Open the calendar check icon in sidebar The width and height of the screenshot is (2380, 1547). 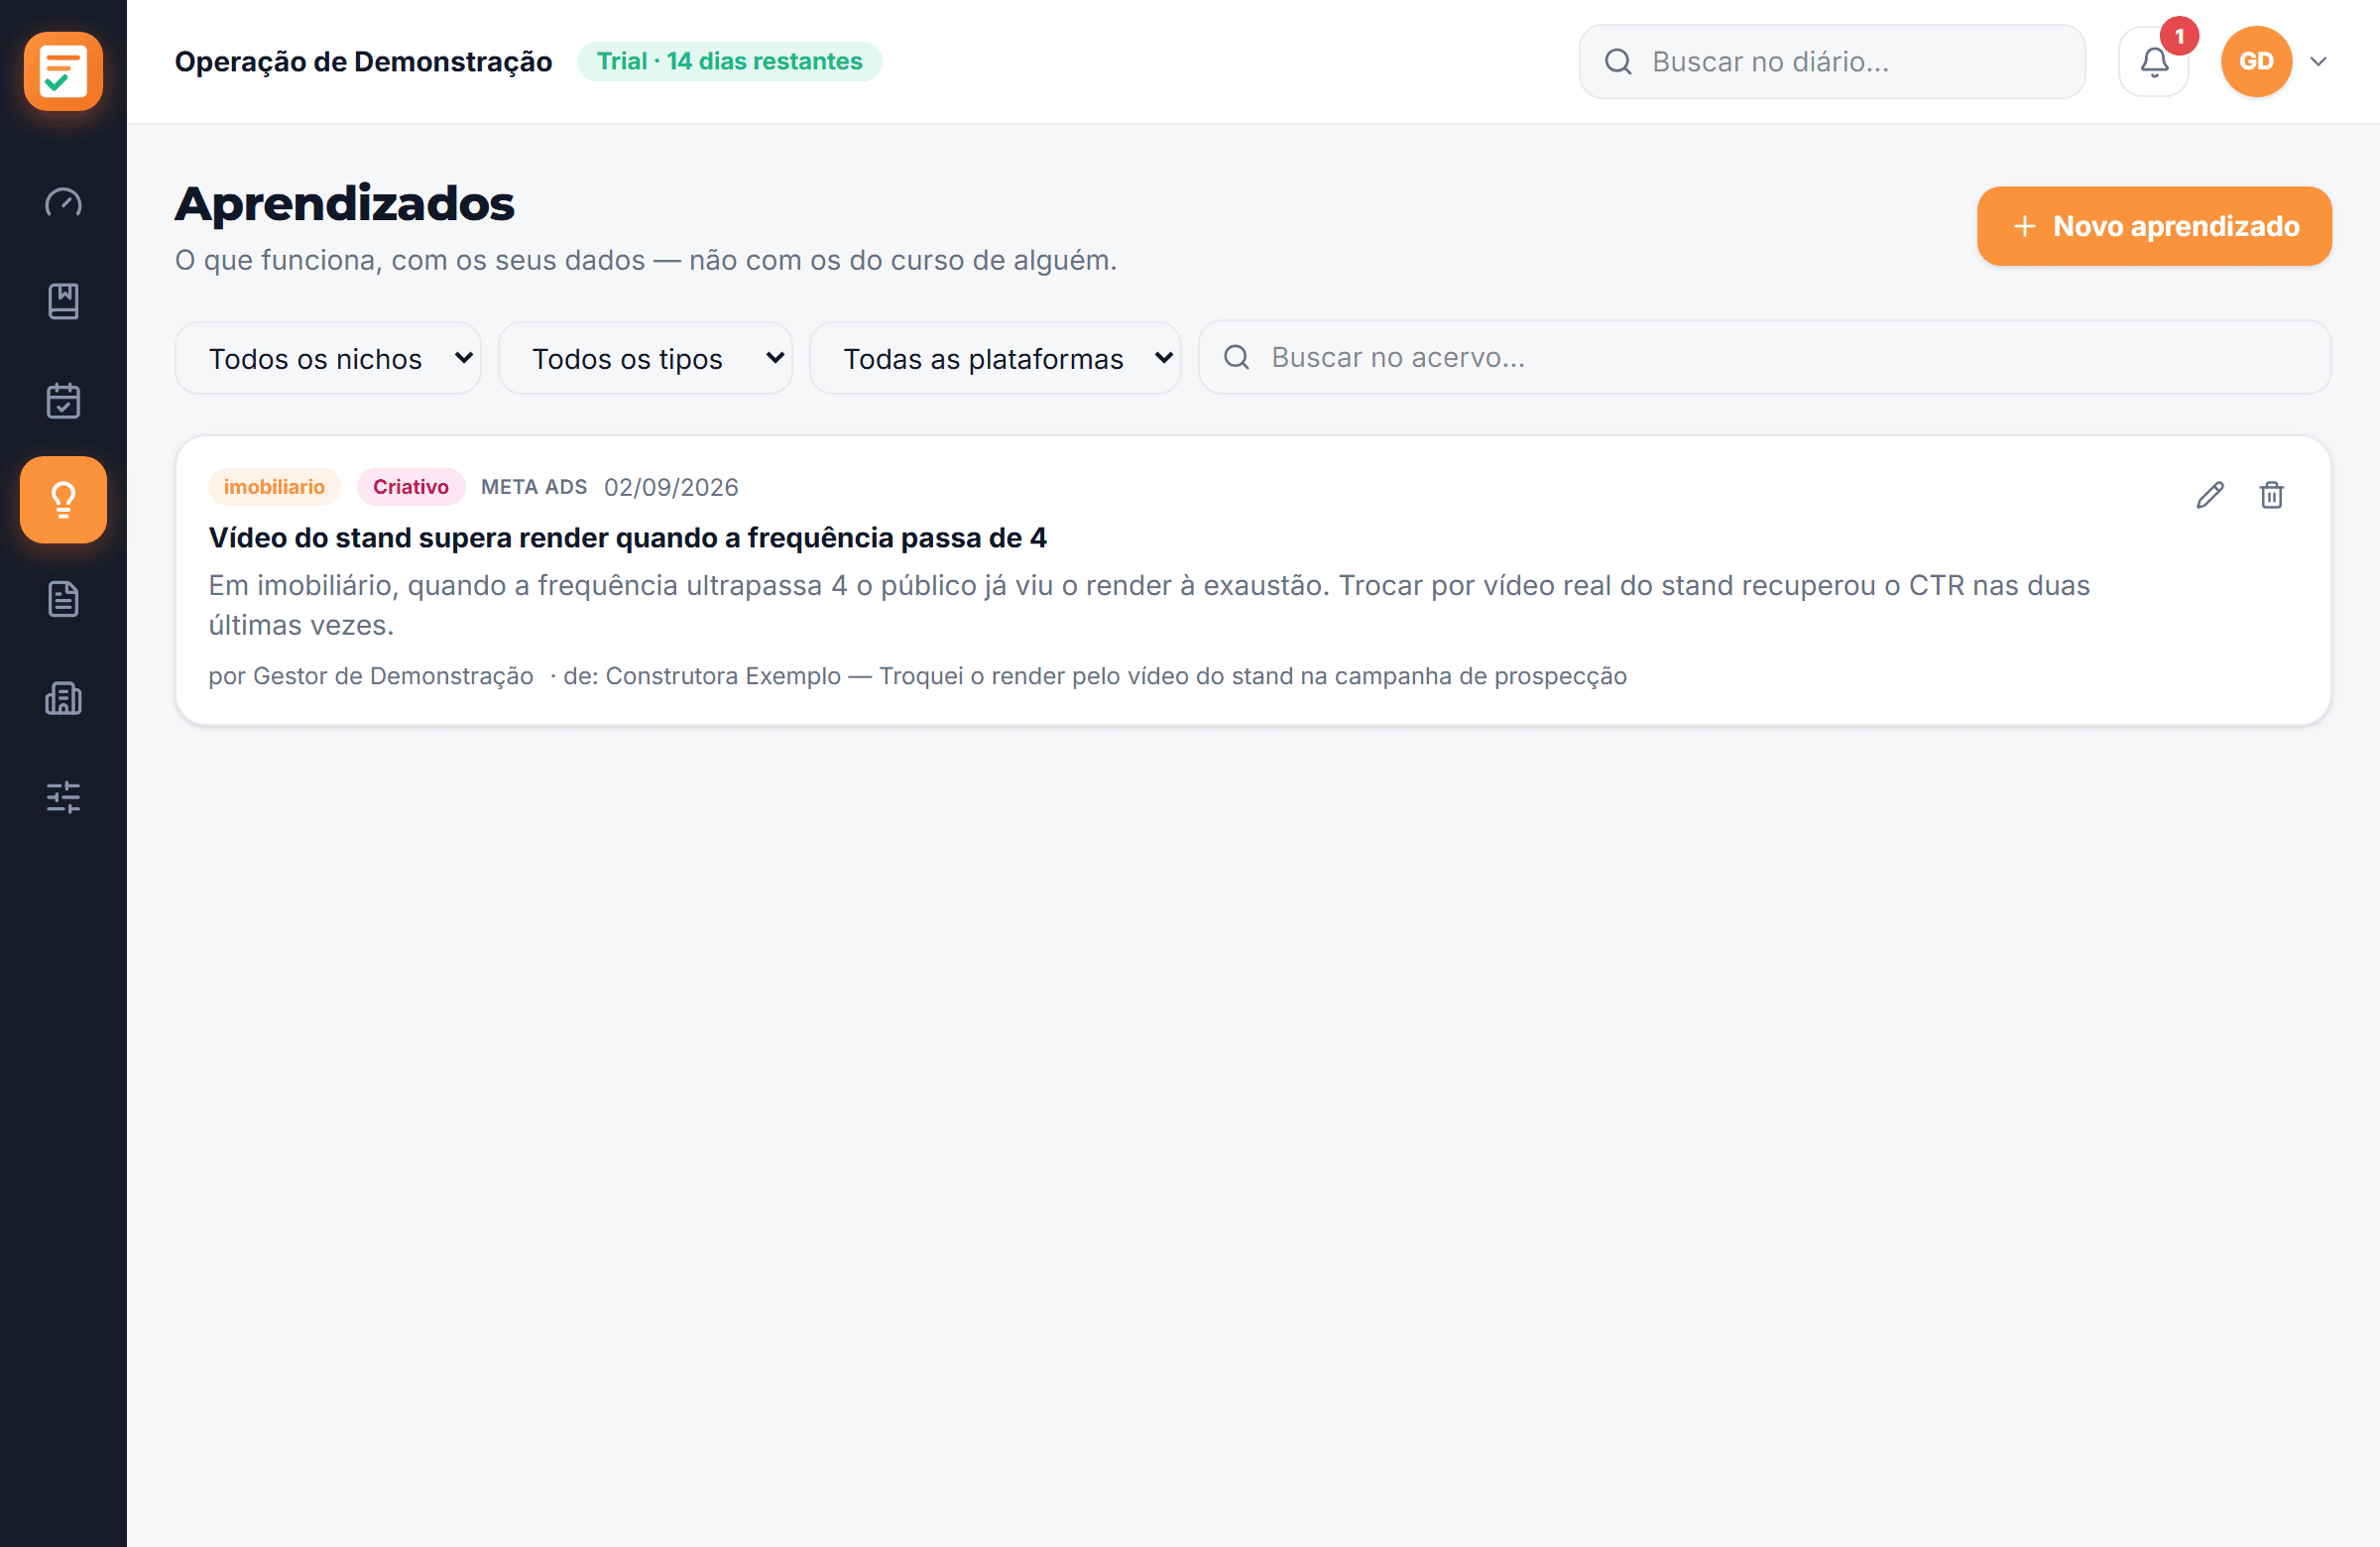click(63, 400)
